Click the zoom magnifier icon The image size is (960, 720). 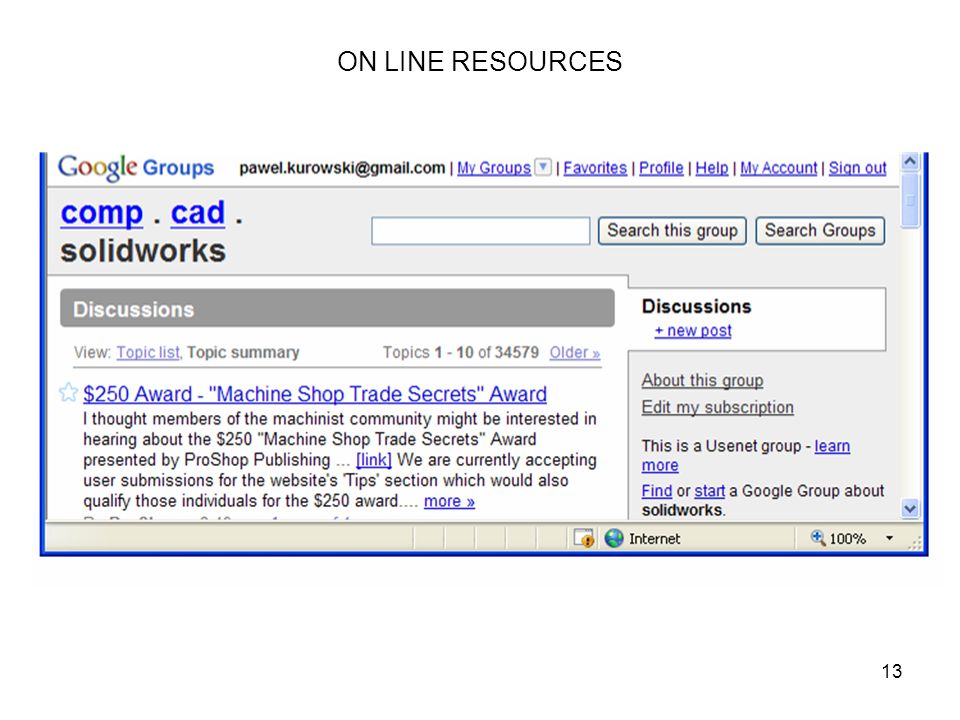coord(817,538)
